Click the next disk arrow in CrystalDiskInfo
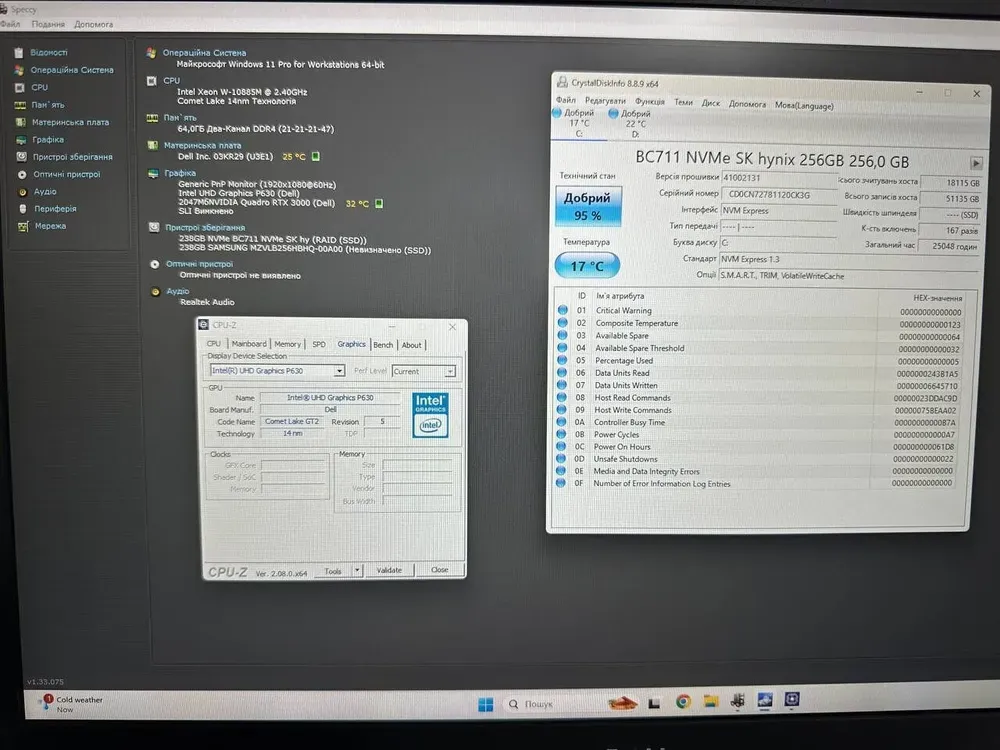 point(975,163)
